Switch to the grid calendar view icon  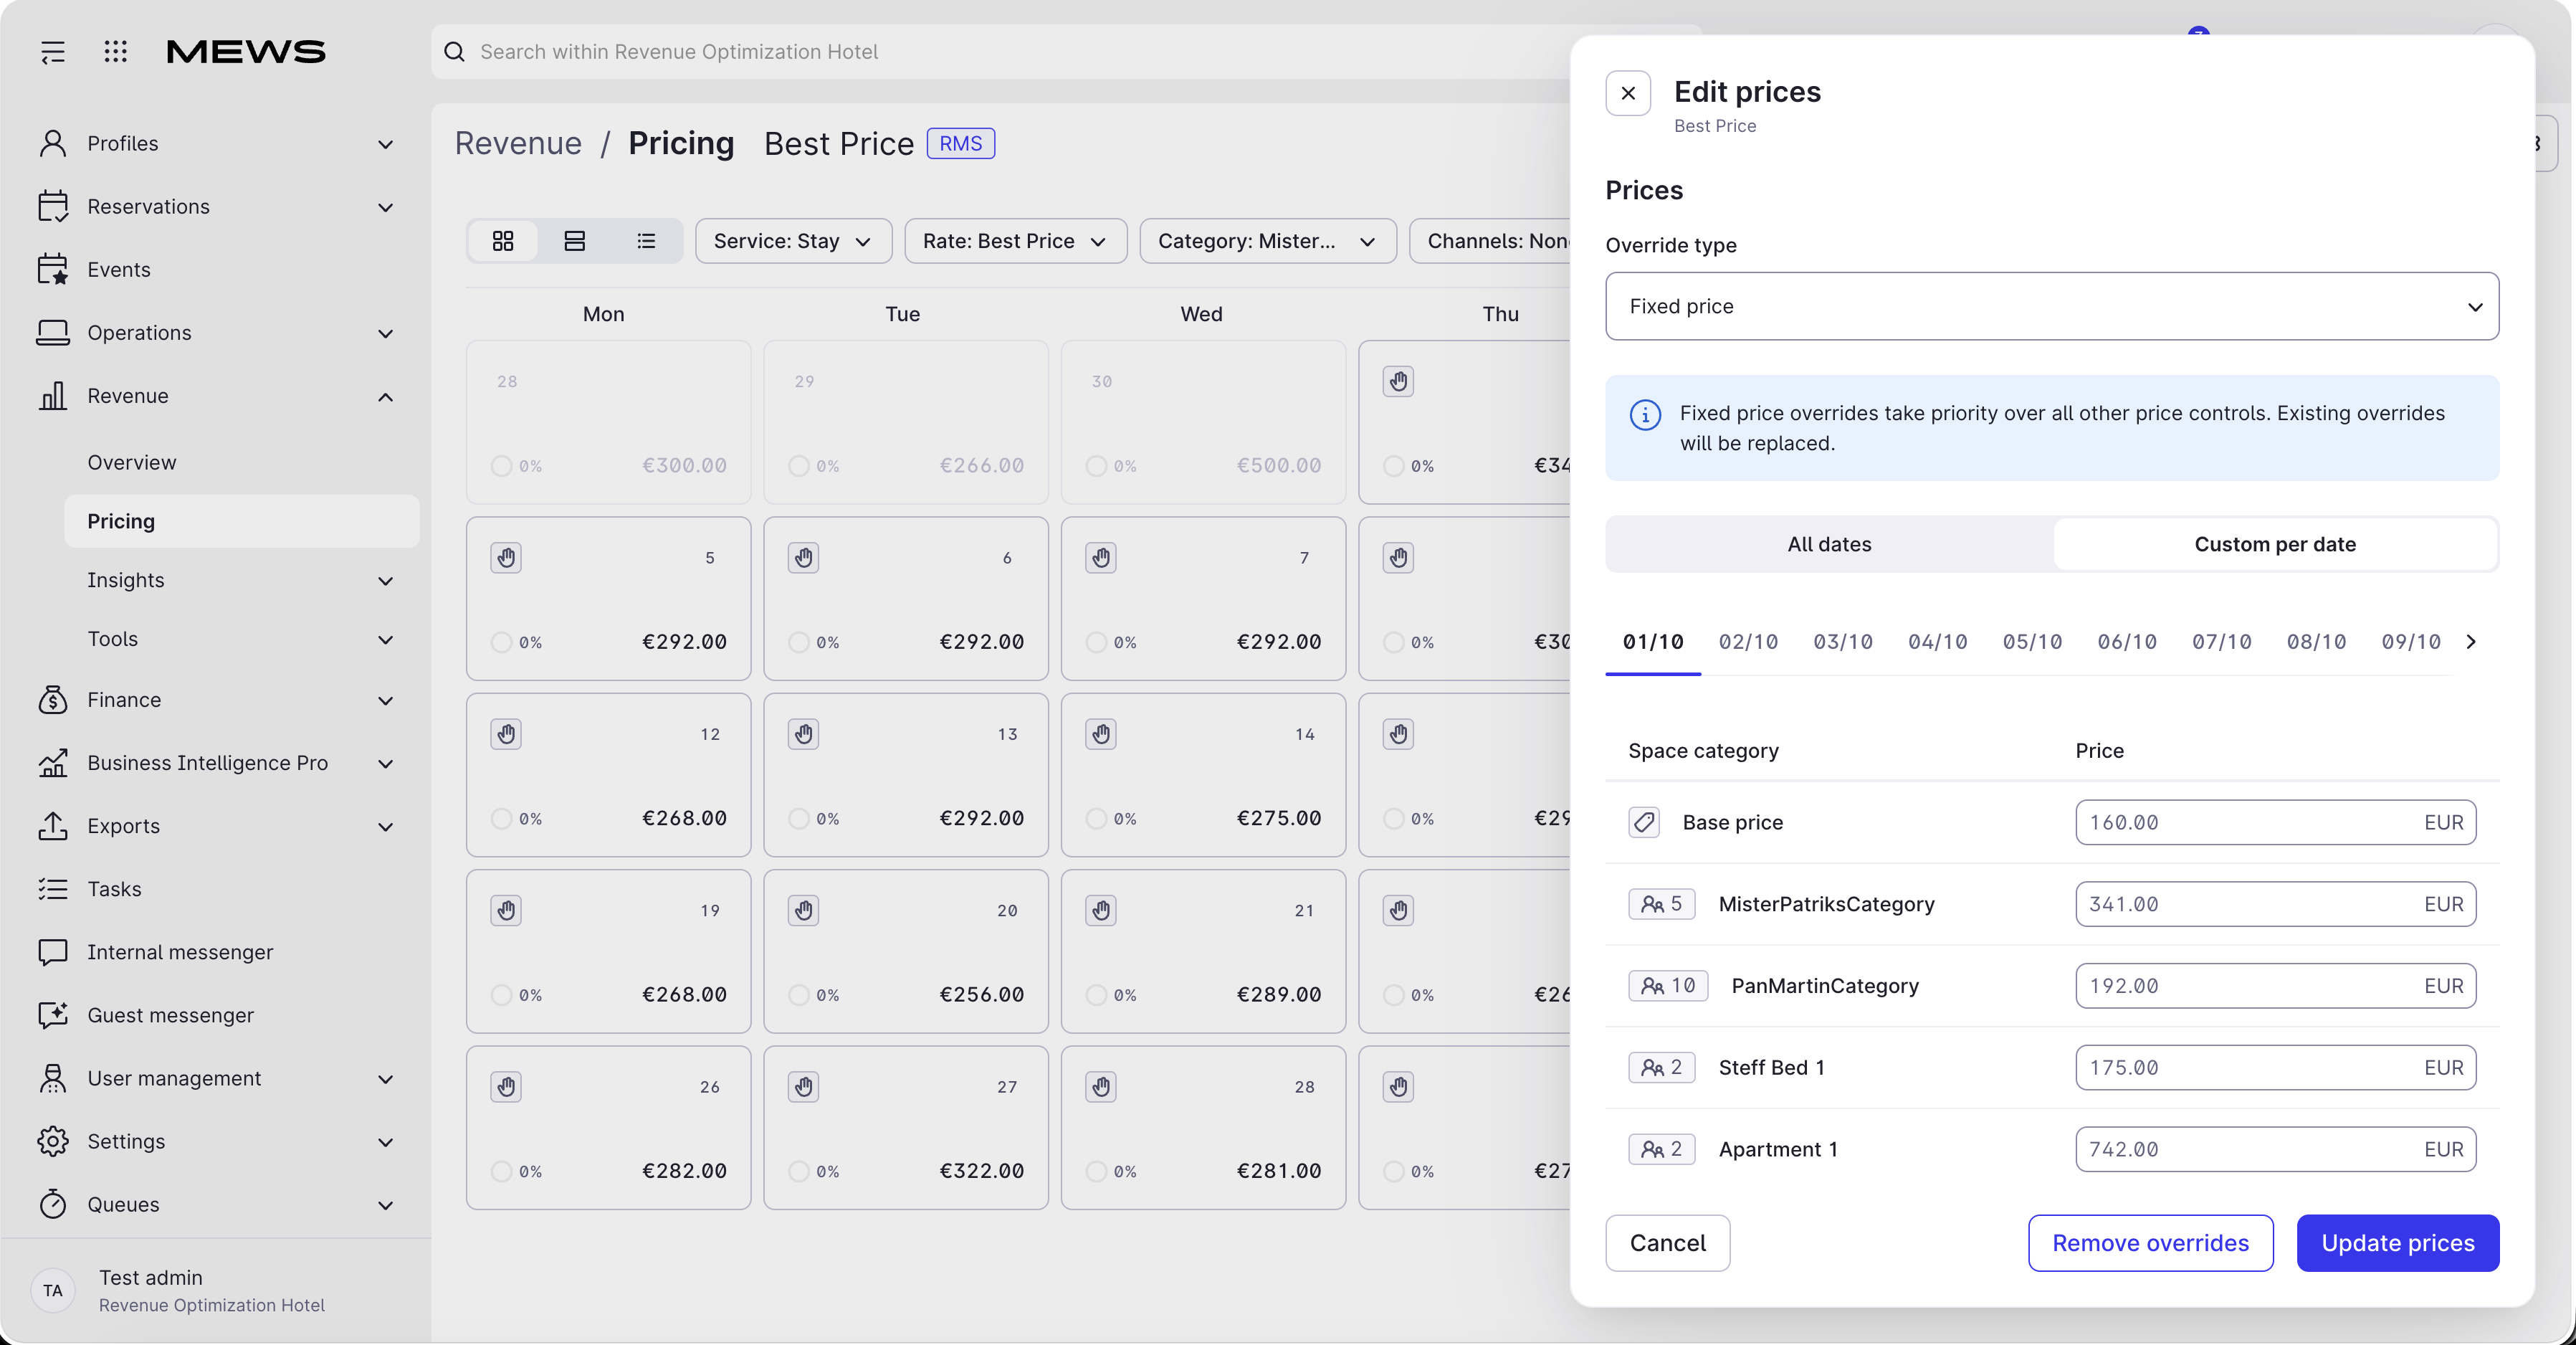pyautogui.click(x=503, y=241)
